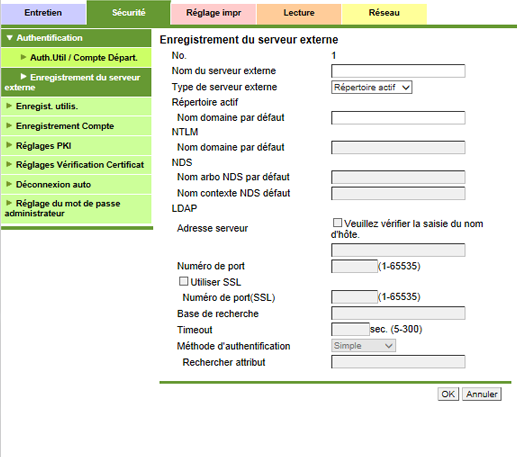Select Enregistrement du serveur externe menu item
The height and width of the screenshot is (457, 517).
[76, 82]
